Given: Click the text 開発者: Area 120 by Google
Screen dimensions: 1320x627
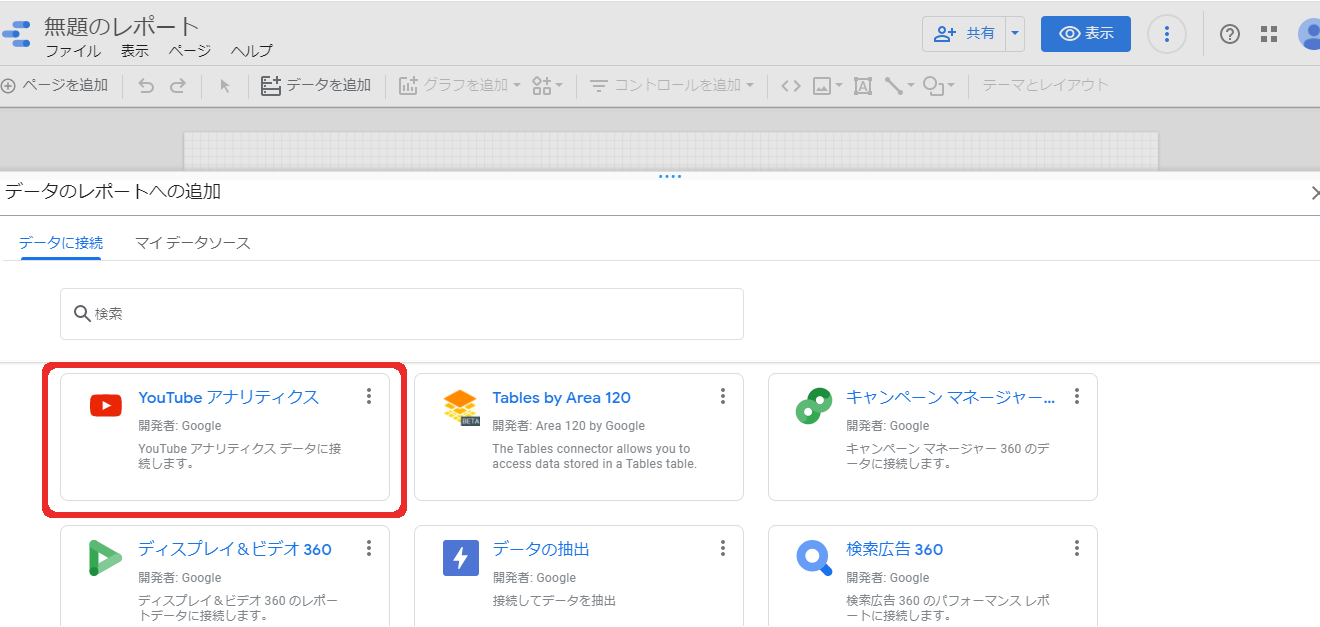Looking at the screenshot, I should (568, 426).
